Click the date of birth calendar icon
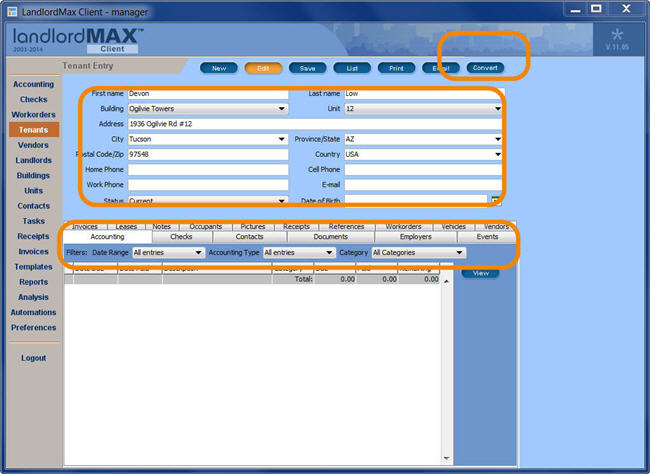 click(495, 201)
